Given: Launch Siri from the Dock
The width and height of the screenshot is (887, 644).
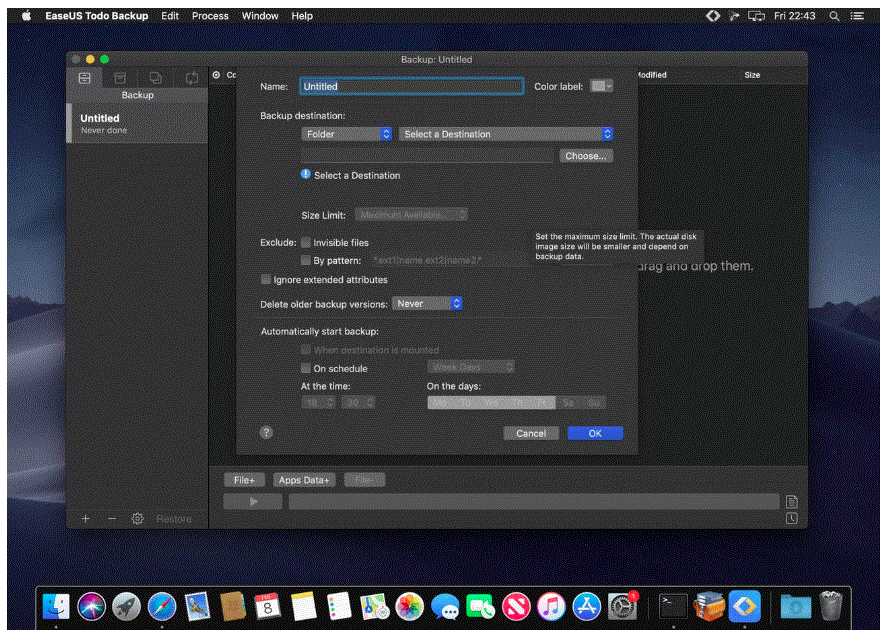Looking at the screenshot, I should pos(91,607).
